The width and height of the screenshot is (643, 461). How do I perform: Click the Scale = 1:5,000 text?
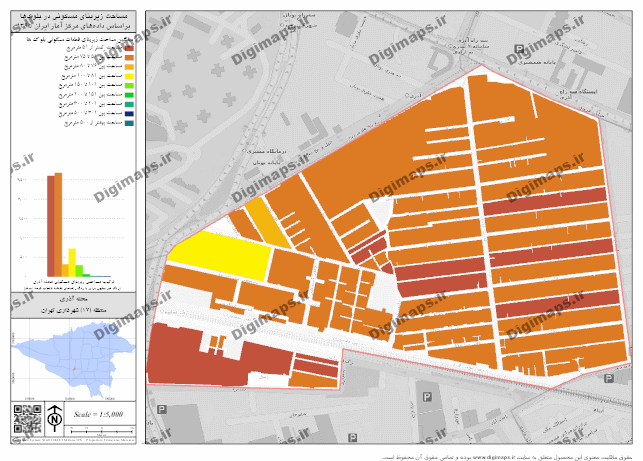pos(98,414)
